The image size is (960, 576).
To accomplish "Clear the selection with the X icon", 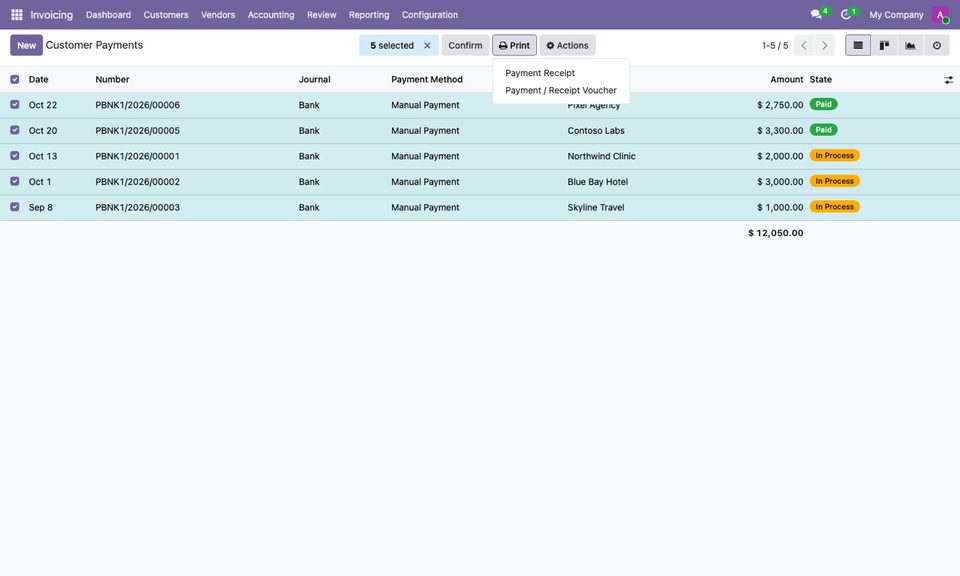I will pos(427,45).
